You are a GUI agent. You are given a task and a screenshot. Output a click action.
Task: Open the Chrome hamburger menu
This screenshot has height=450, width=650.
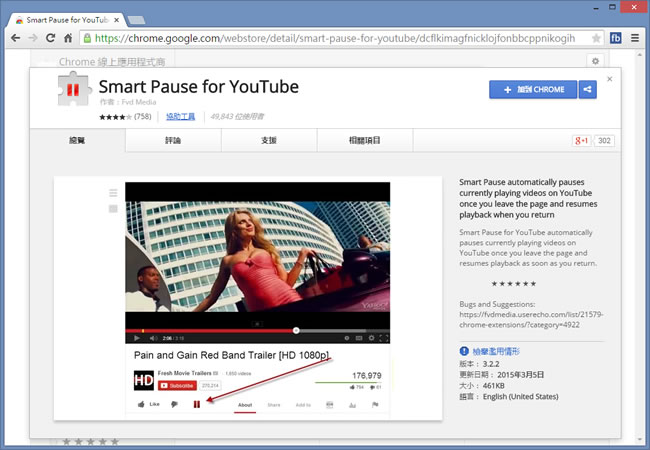636,39
